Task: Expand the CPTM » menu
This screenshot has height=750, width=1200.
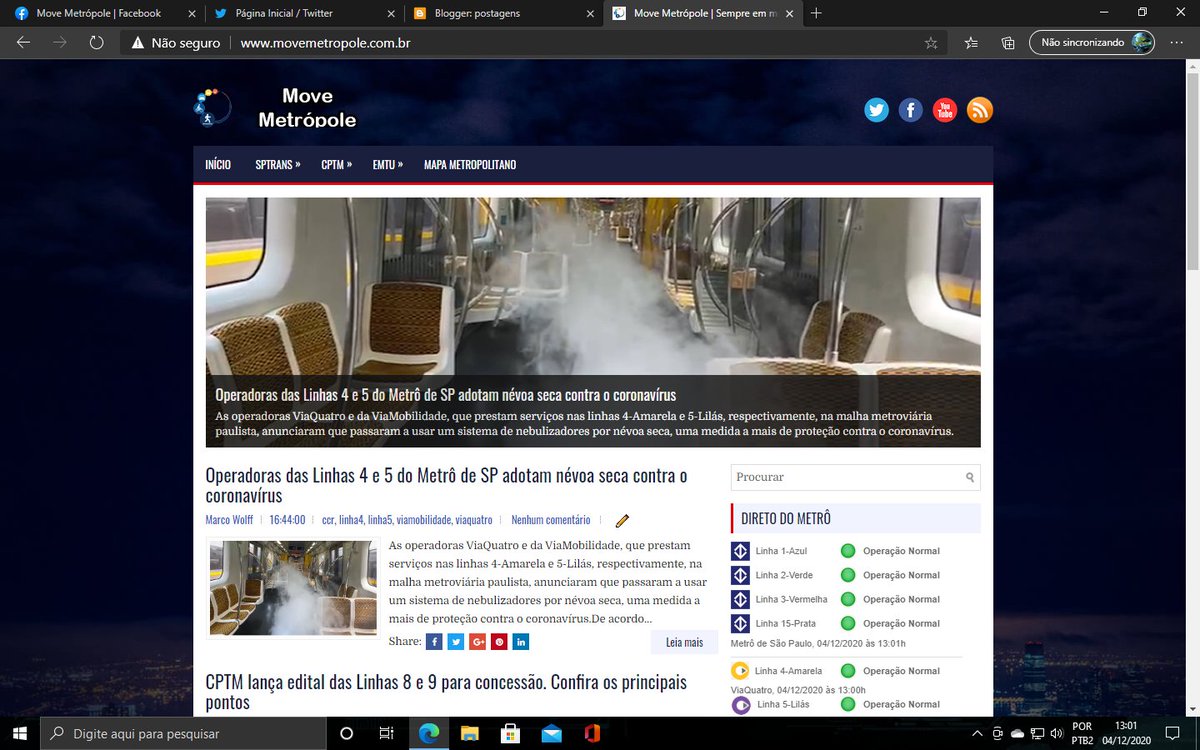Action: [336, 165]
